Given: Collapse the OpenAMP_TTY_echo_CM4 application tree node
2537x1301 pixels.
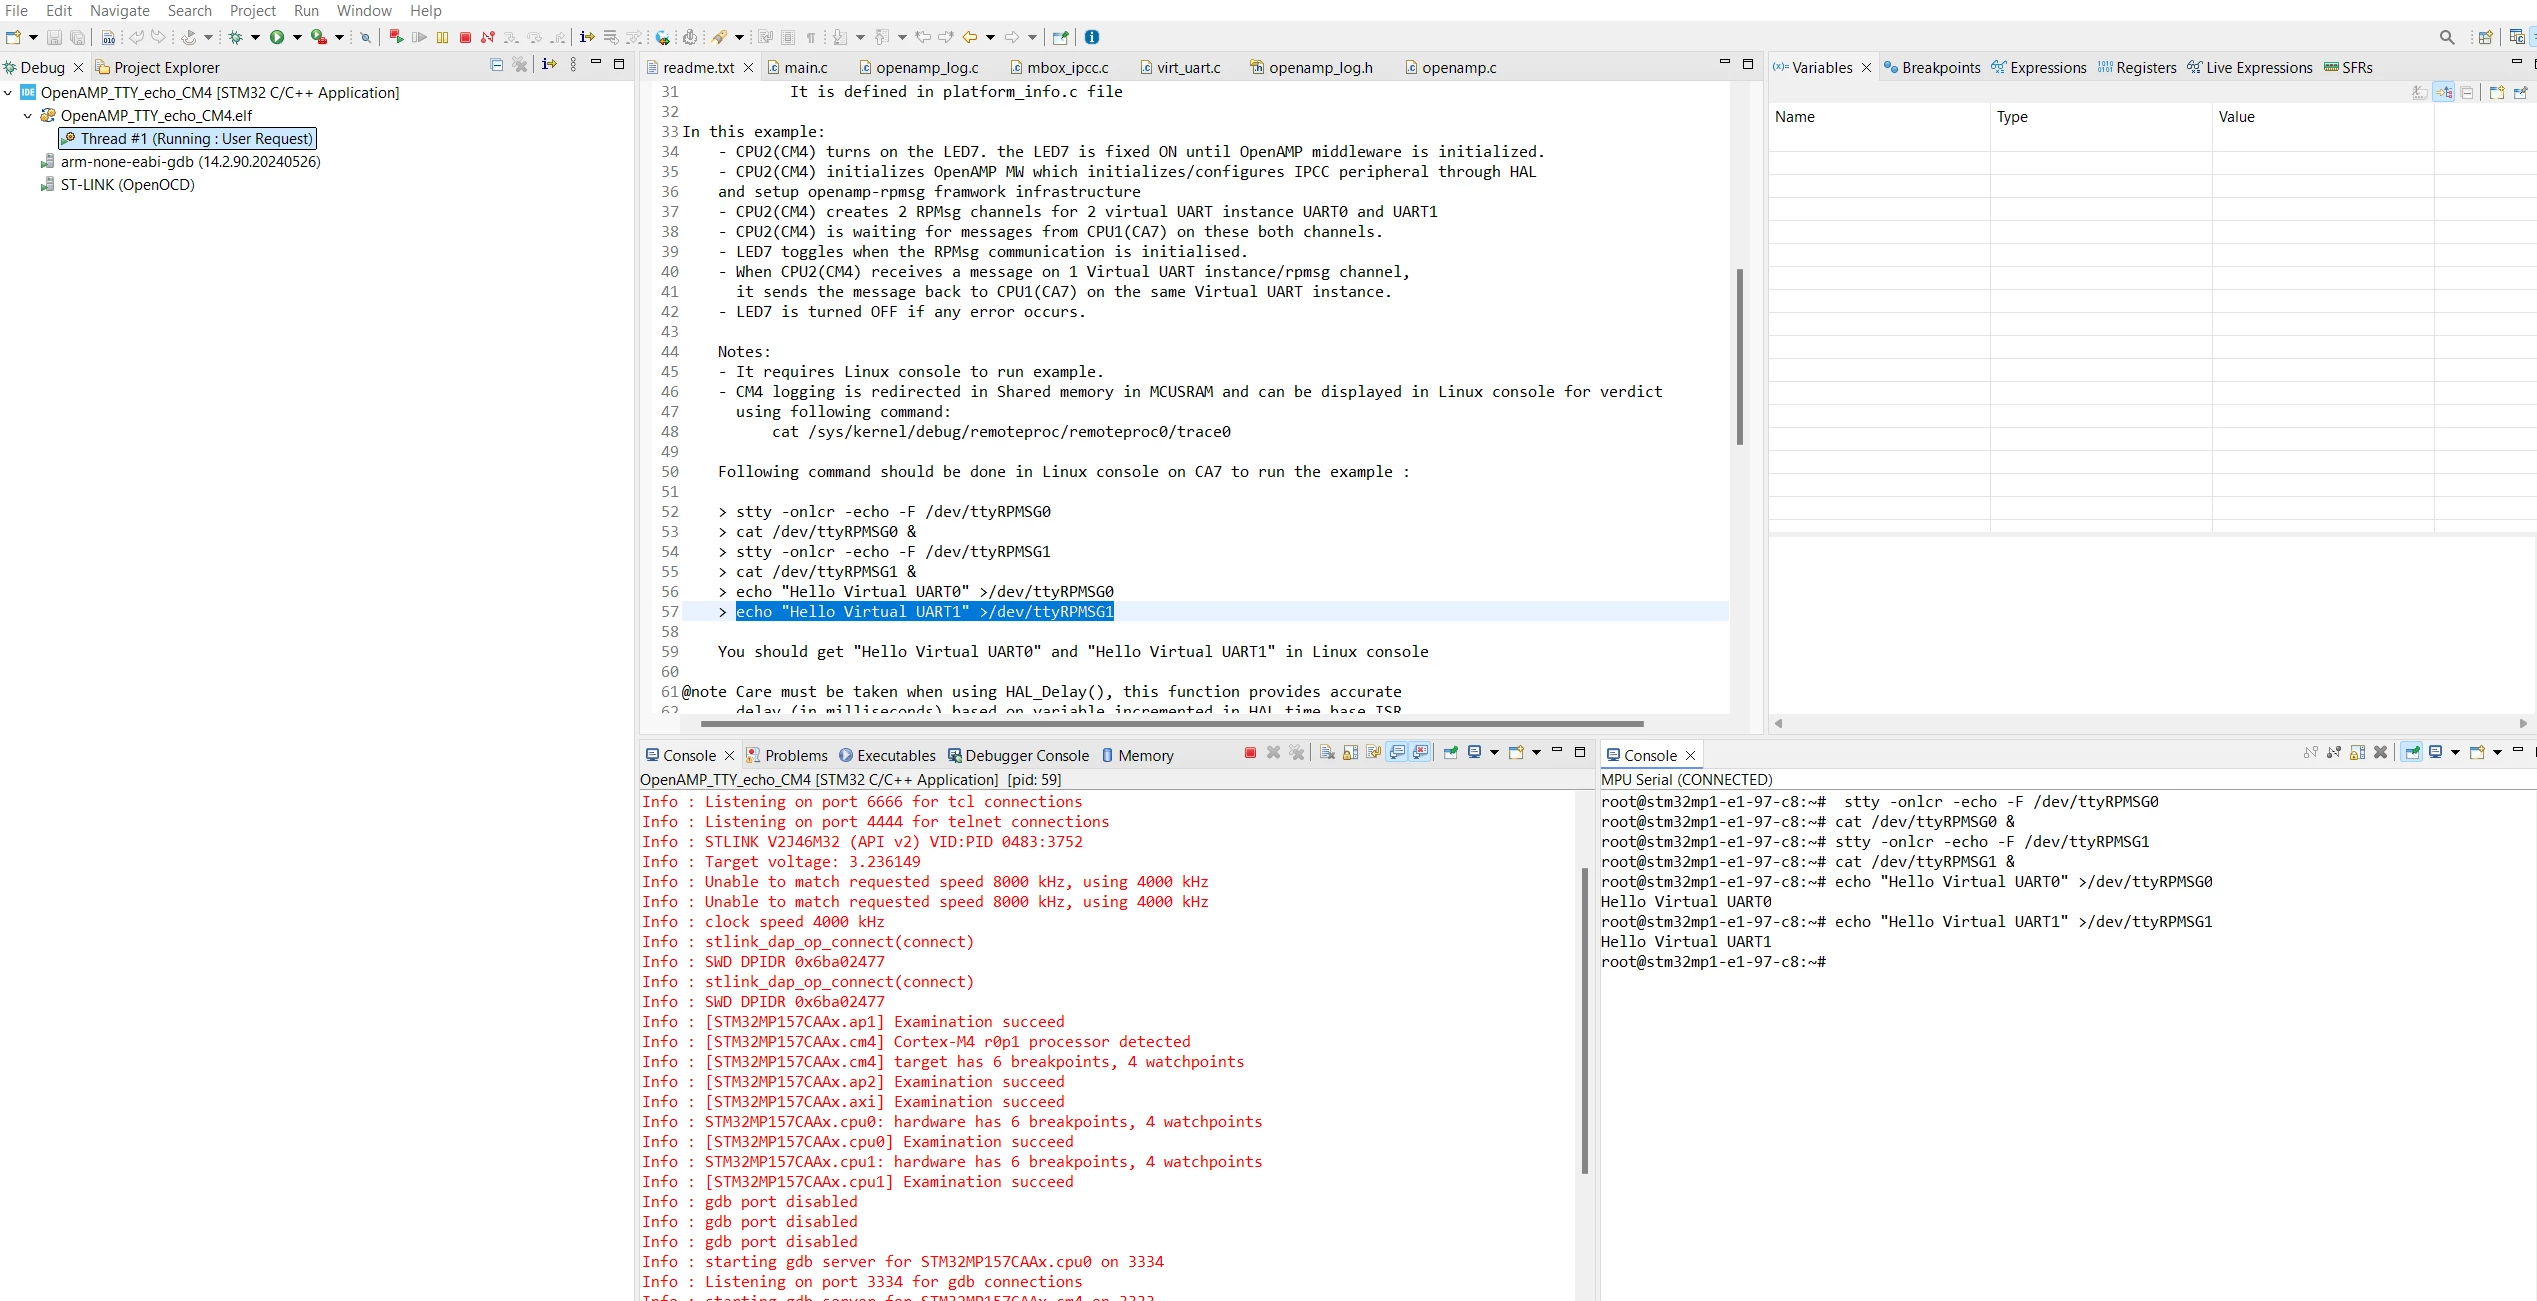Looking at the screenshot, I should (x=8, y=93).
